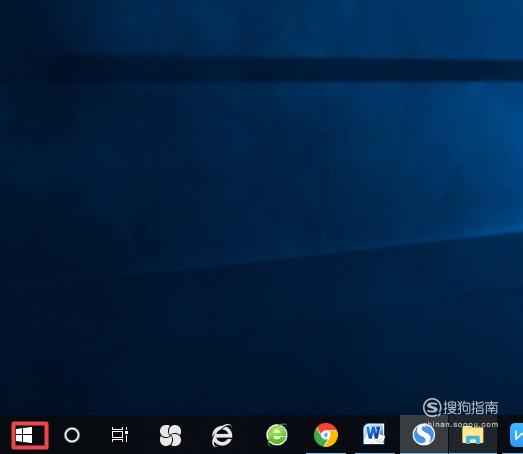Screen dimensions: 523x454
Task: Launch Google Chrome from the taskbar
Action: point(326,435)
